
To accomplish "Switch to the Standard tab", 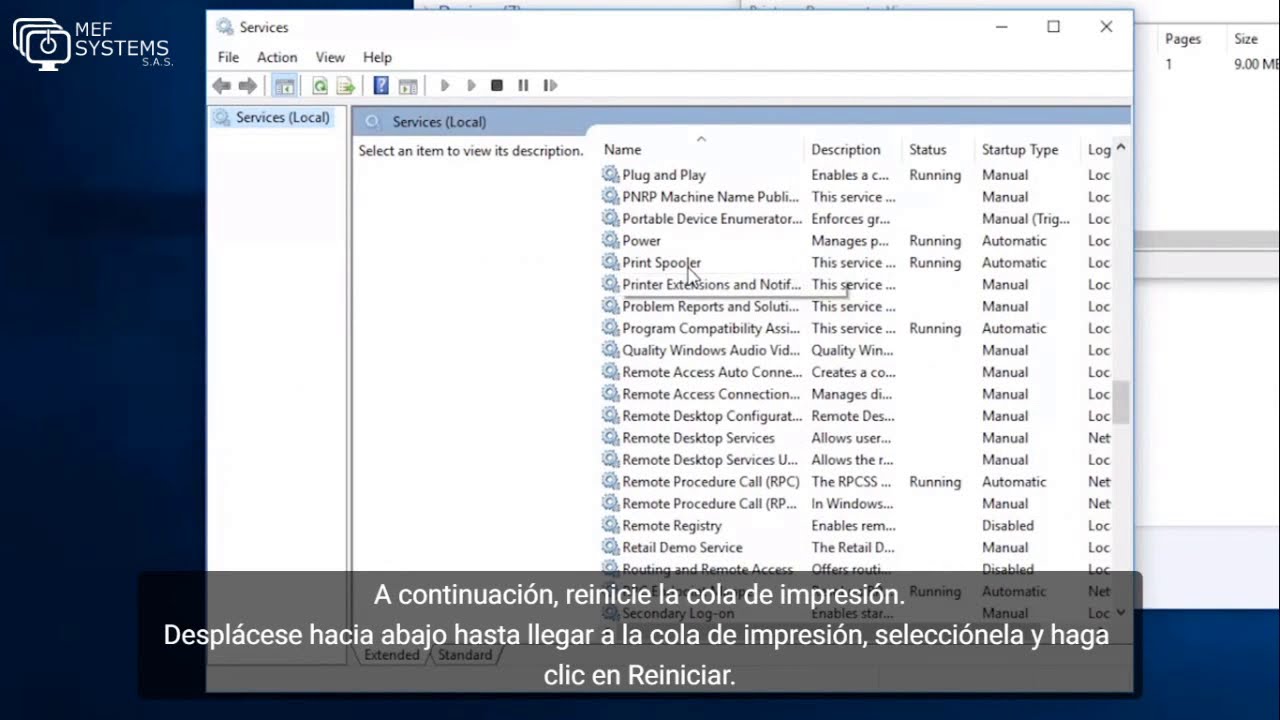I will coord(465,655).
